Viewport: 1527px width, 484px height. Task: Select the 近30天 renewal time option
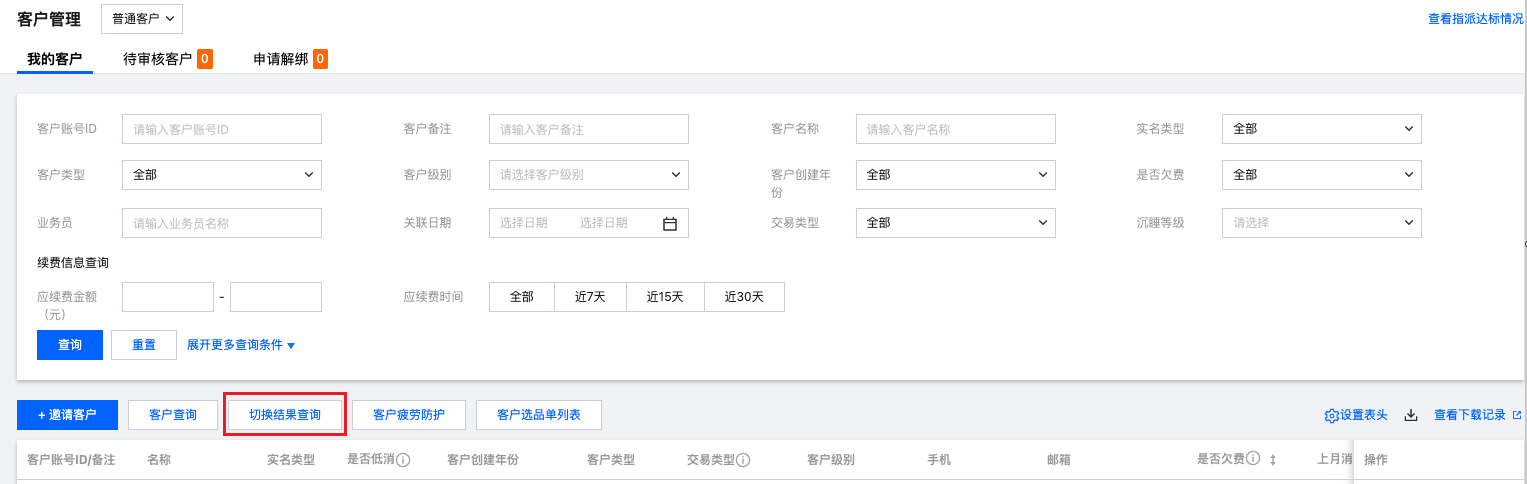(x=744, y=297)
